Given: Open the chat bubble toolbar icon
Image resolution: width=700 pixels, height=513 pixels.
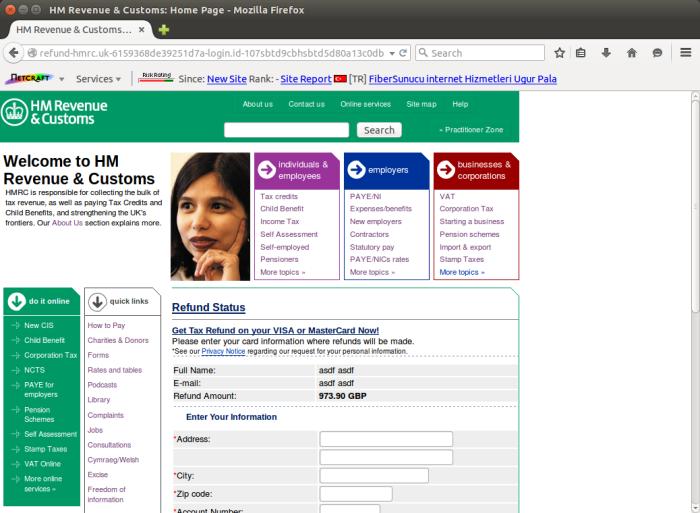Looking at the screenshot, I should click(x=657, y=53).
